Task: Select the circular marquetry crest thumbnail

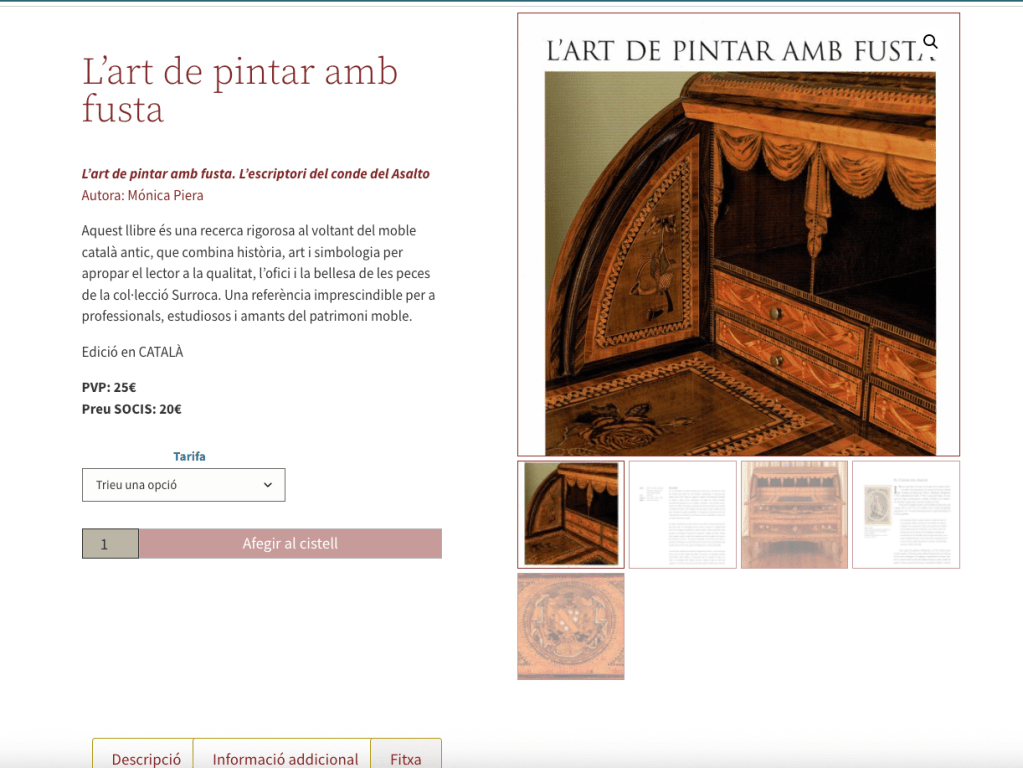Action: (571, 626)
